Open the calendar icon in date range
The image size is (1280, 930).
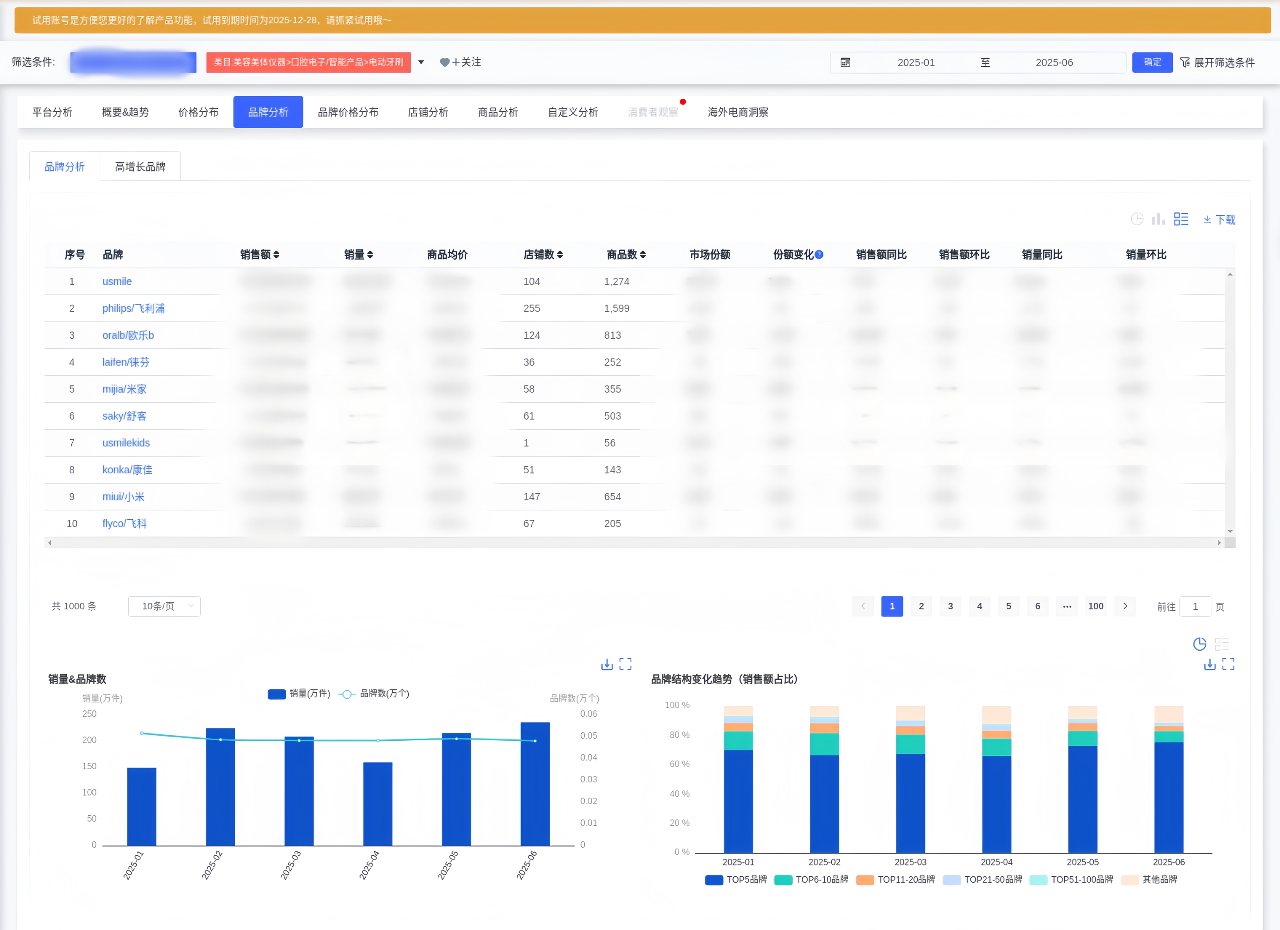[845, 62]
